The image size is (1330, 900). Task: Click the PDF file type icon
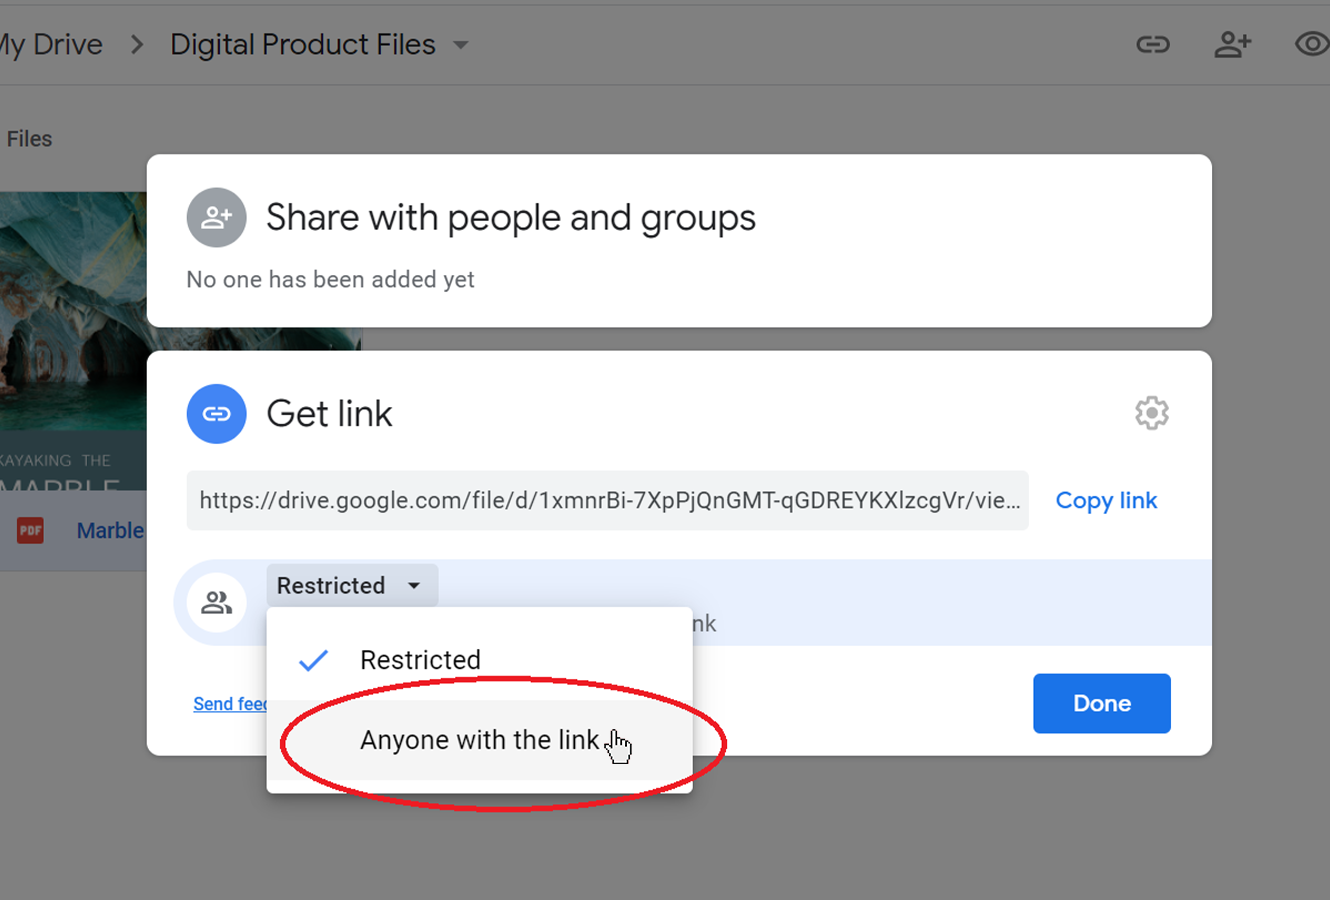[30, 530]
